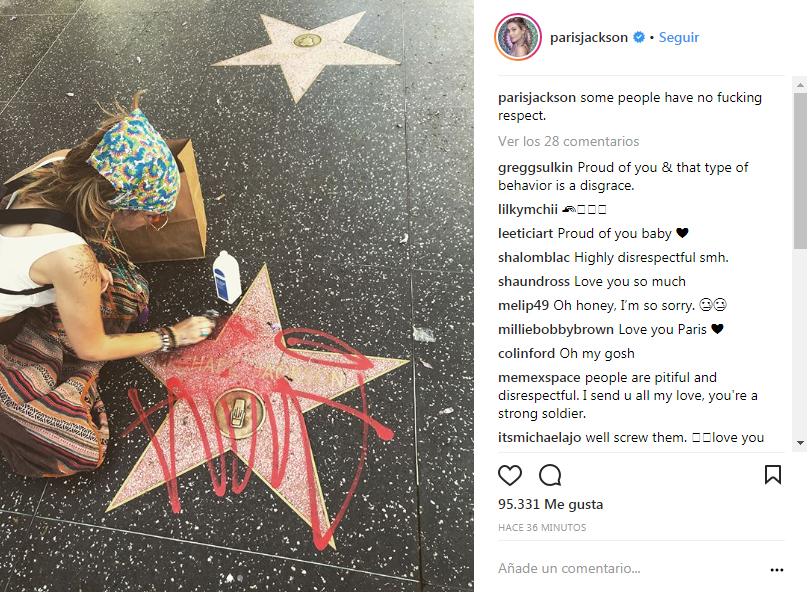Click the scrollbar up arrow in comments
This screenshot has width=807, height=592.
(800, 84)
